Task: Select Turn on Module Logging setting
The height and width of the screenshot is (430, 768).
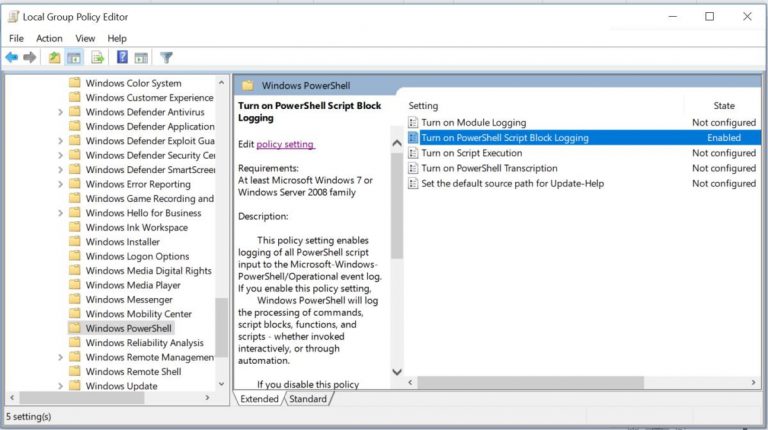Action: [x=473, y=122]
